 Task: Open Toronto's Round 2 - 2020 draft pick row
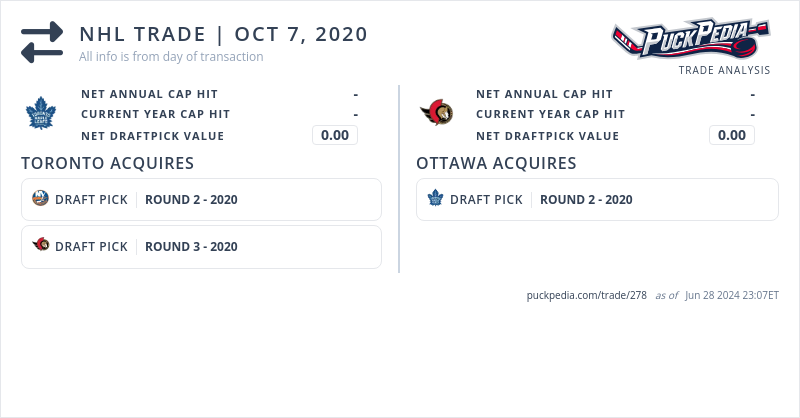[201, 199]
